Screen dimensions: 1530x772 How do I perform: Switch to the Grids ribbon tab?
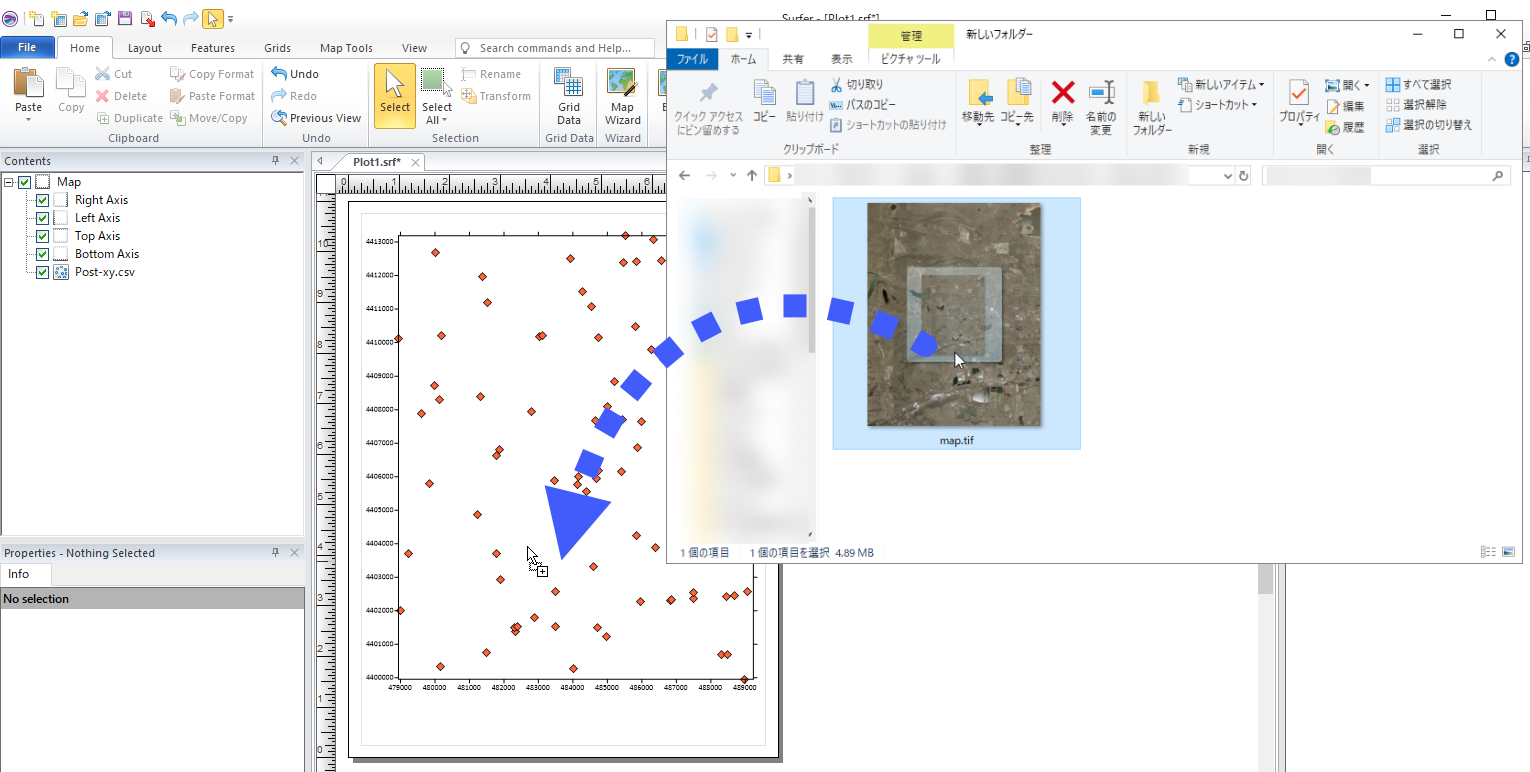point(278,48)
